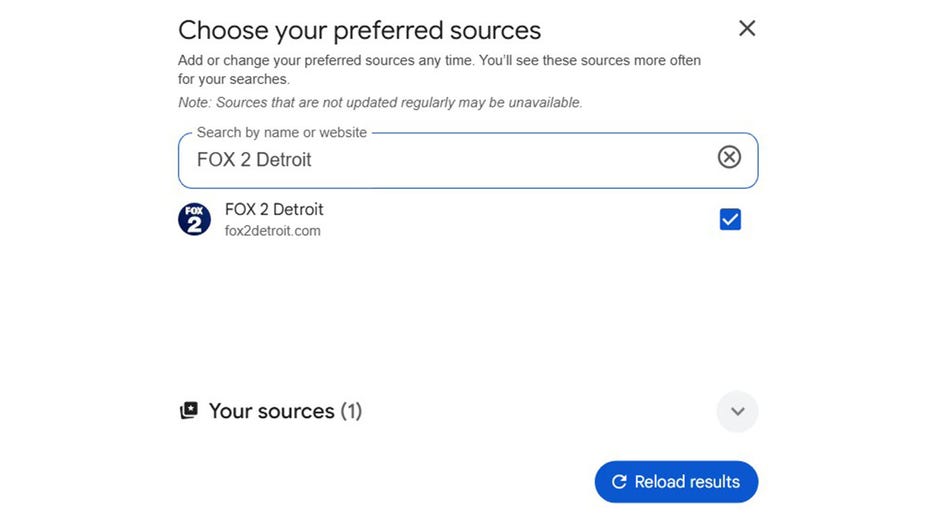Click the Your sources heading text

(x=271, y=411)
